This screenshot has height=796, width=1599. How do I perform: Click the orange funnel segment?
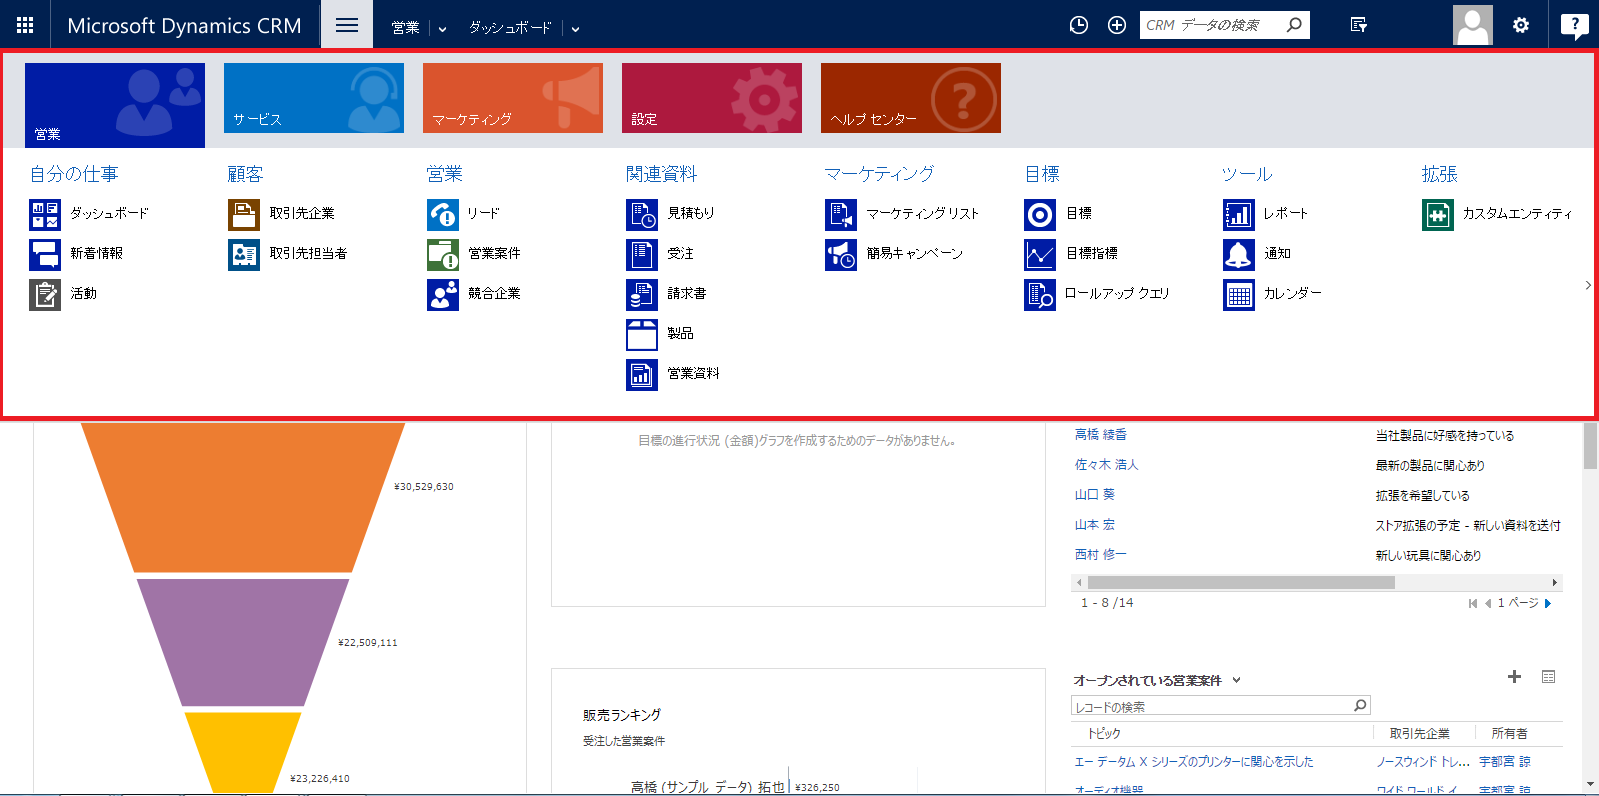(x=243, y=497)
